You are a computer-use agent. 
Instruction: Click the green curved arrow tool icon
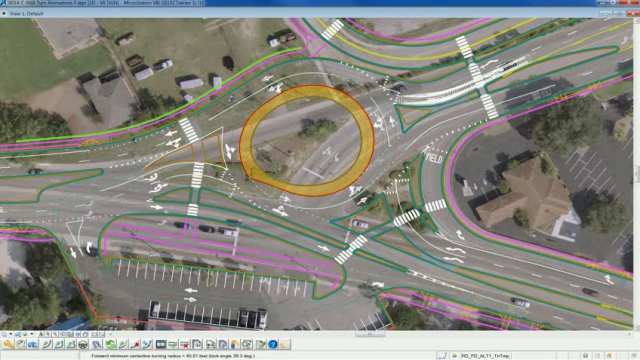point(110,344)
